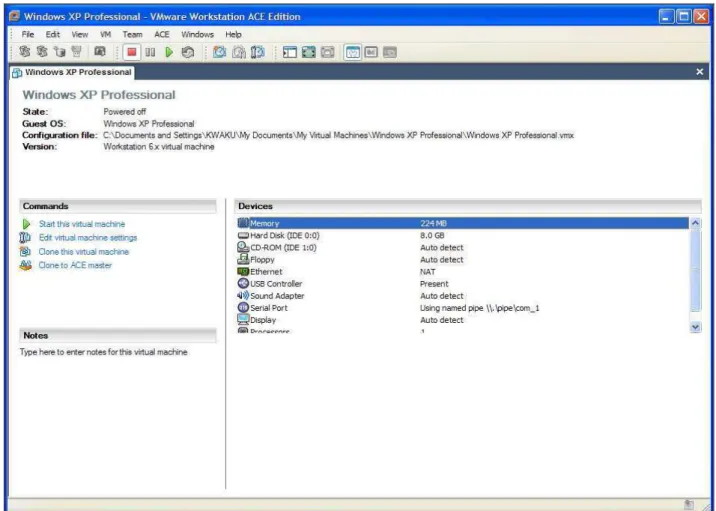Click the Revert to snapshot toolbar icon

pos(239,53)
